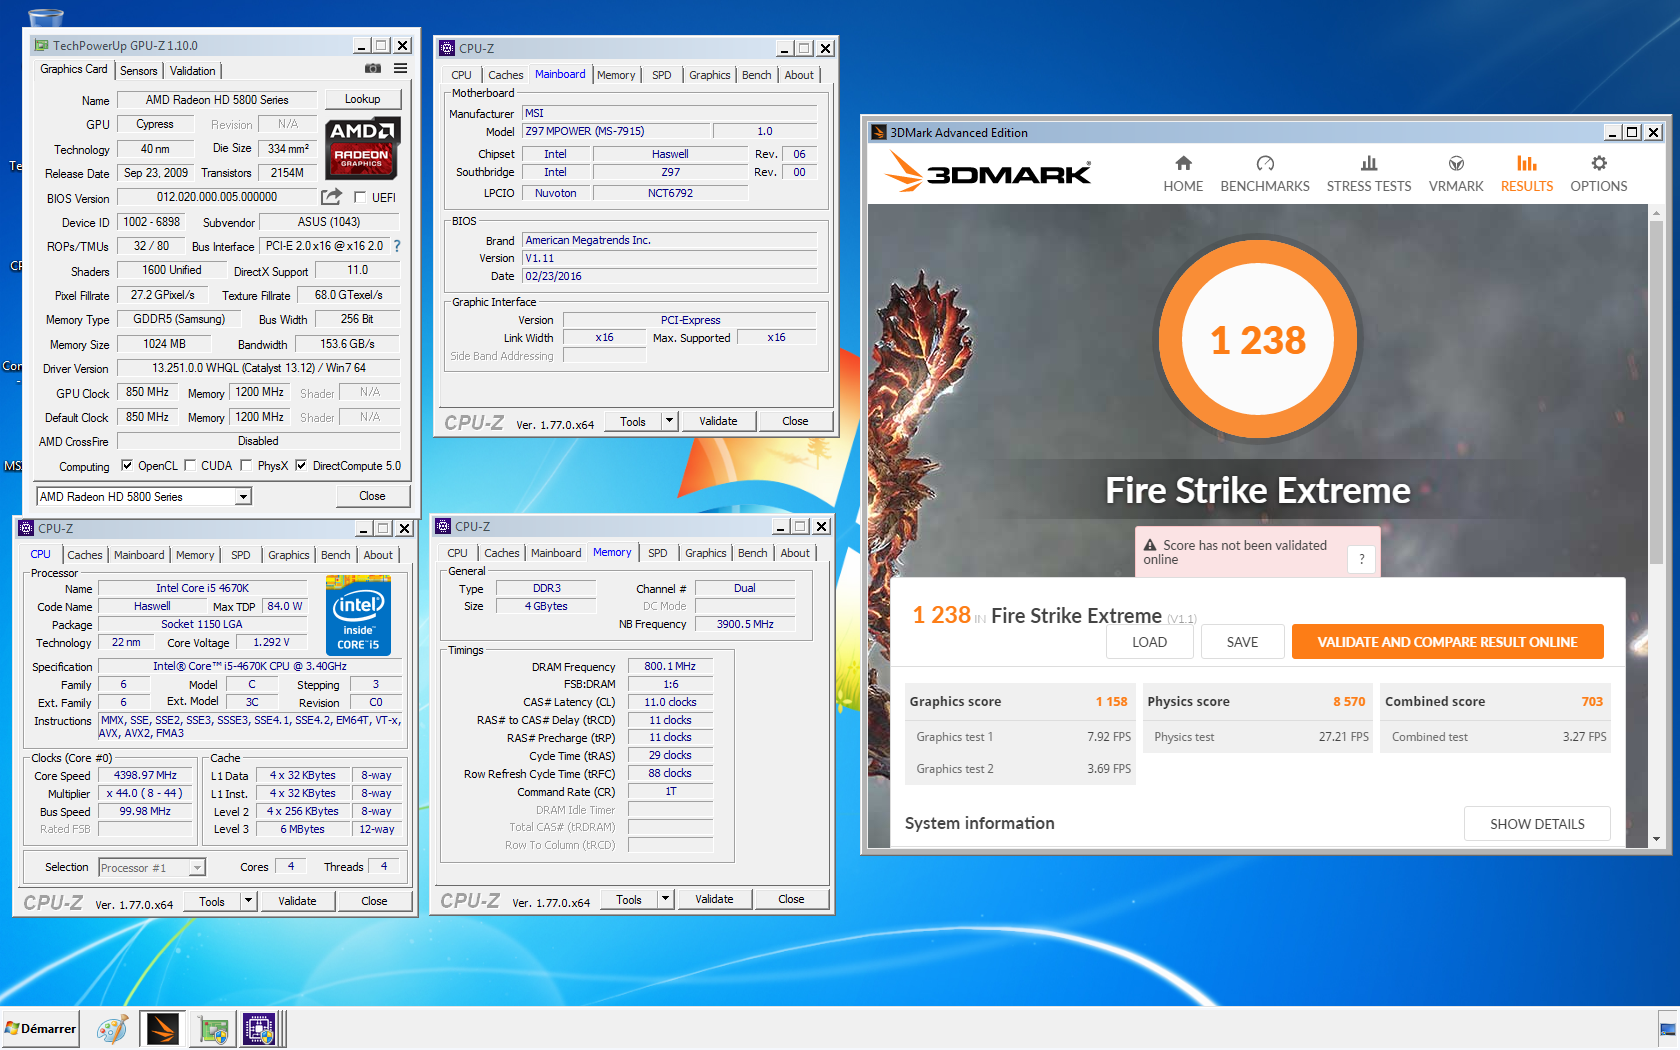
Task: Open OPTIONS gear in 3DMark
Action: point(1599,174)
